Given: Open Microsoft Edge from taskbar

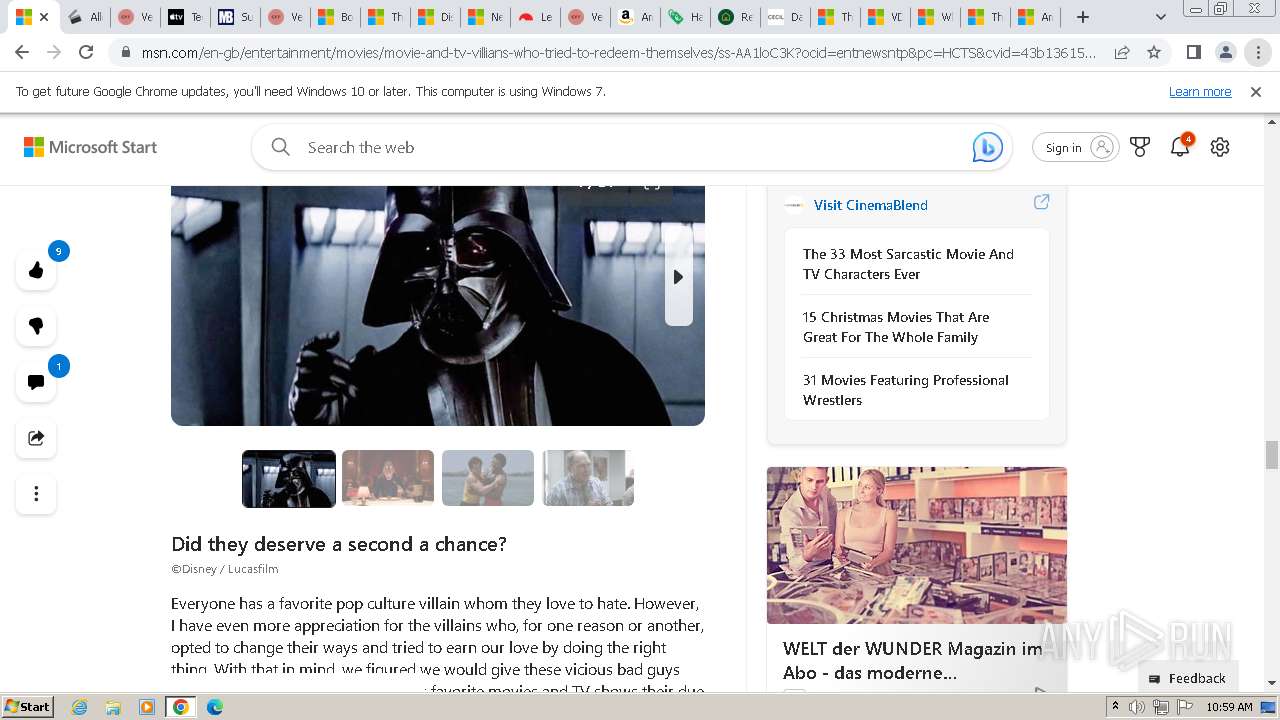Looking at the screenshot, I should click(215, 707).
